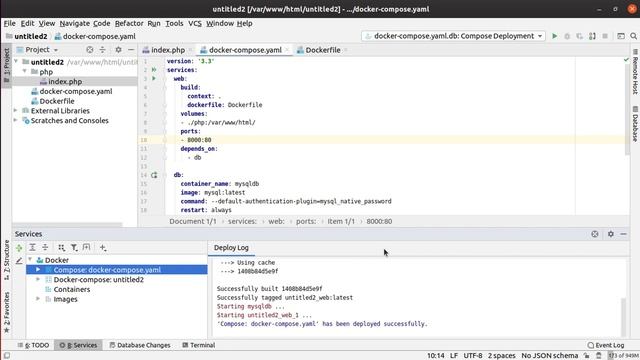The image size is (640, 360).
Task: Switch to the Dockerfile editor tab
Action: pos(322,50)
